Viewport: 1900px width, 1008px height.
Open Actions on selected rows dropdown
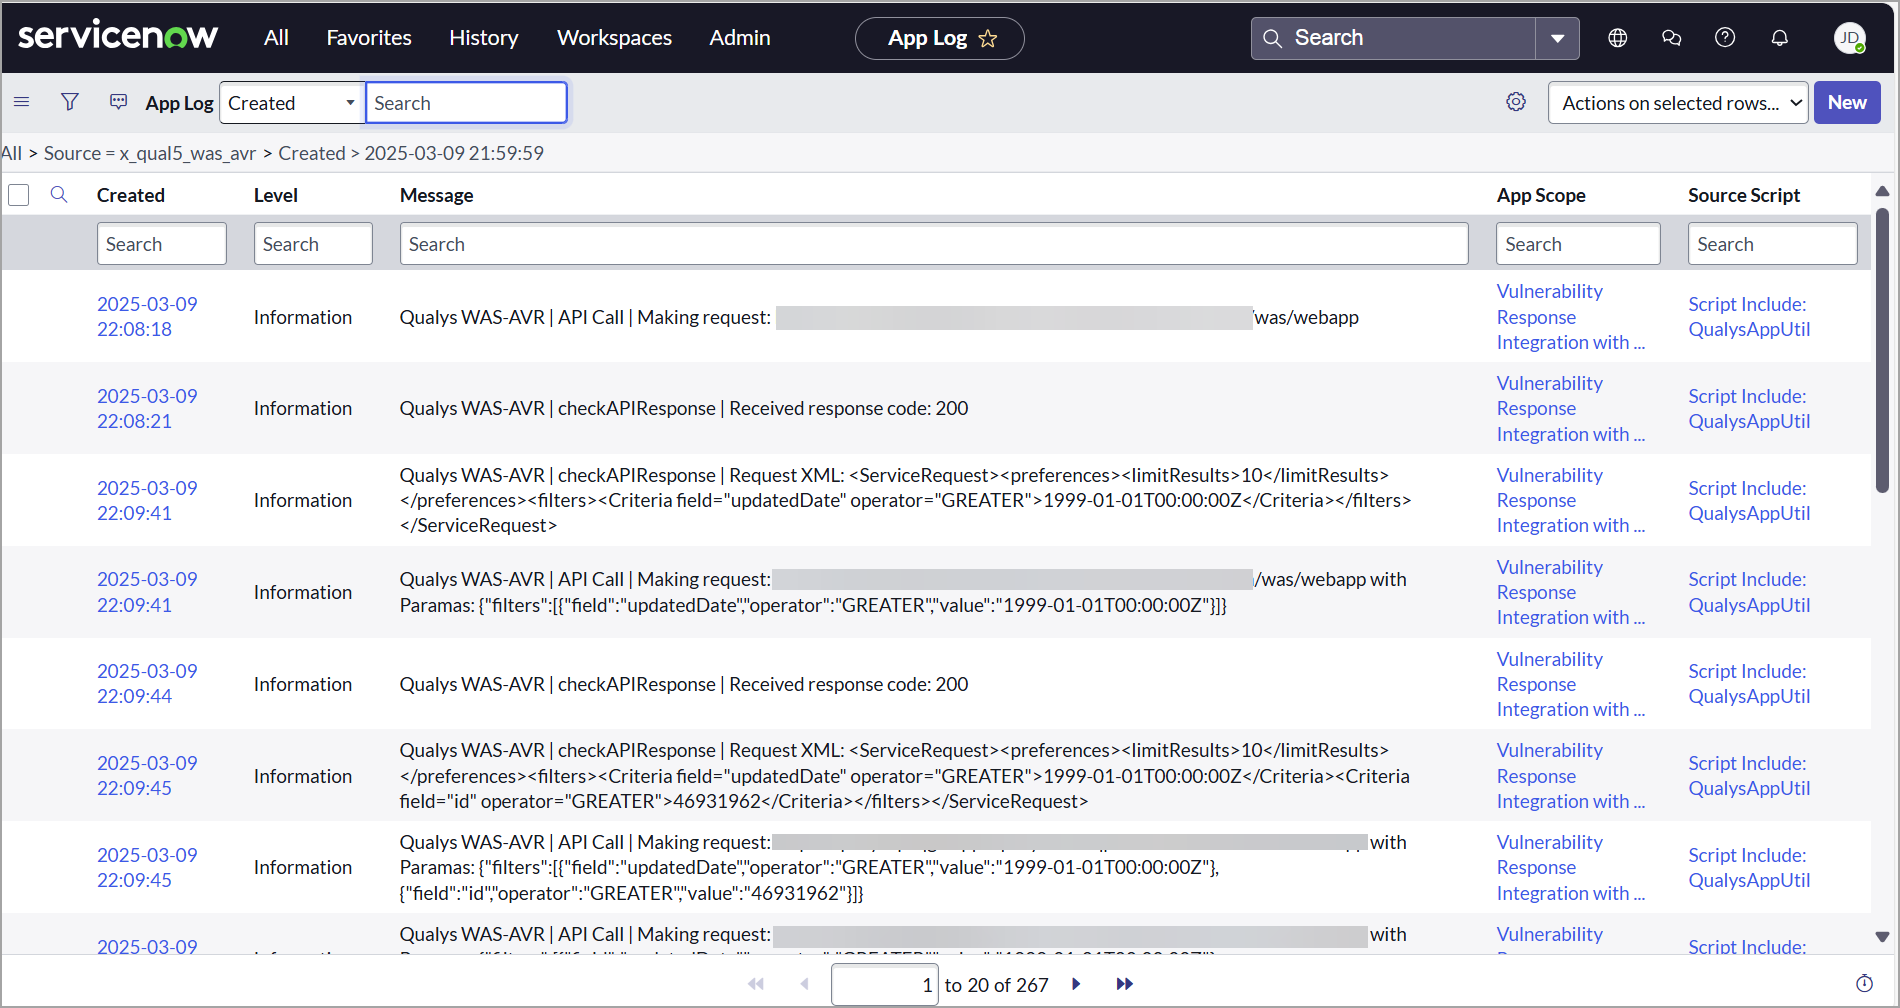1678,103
